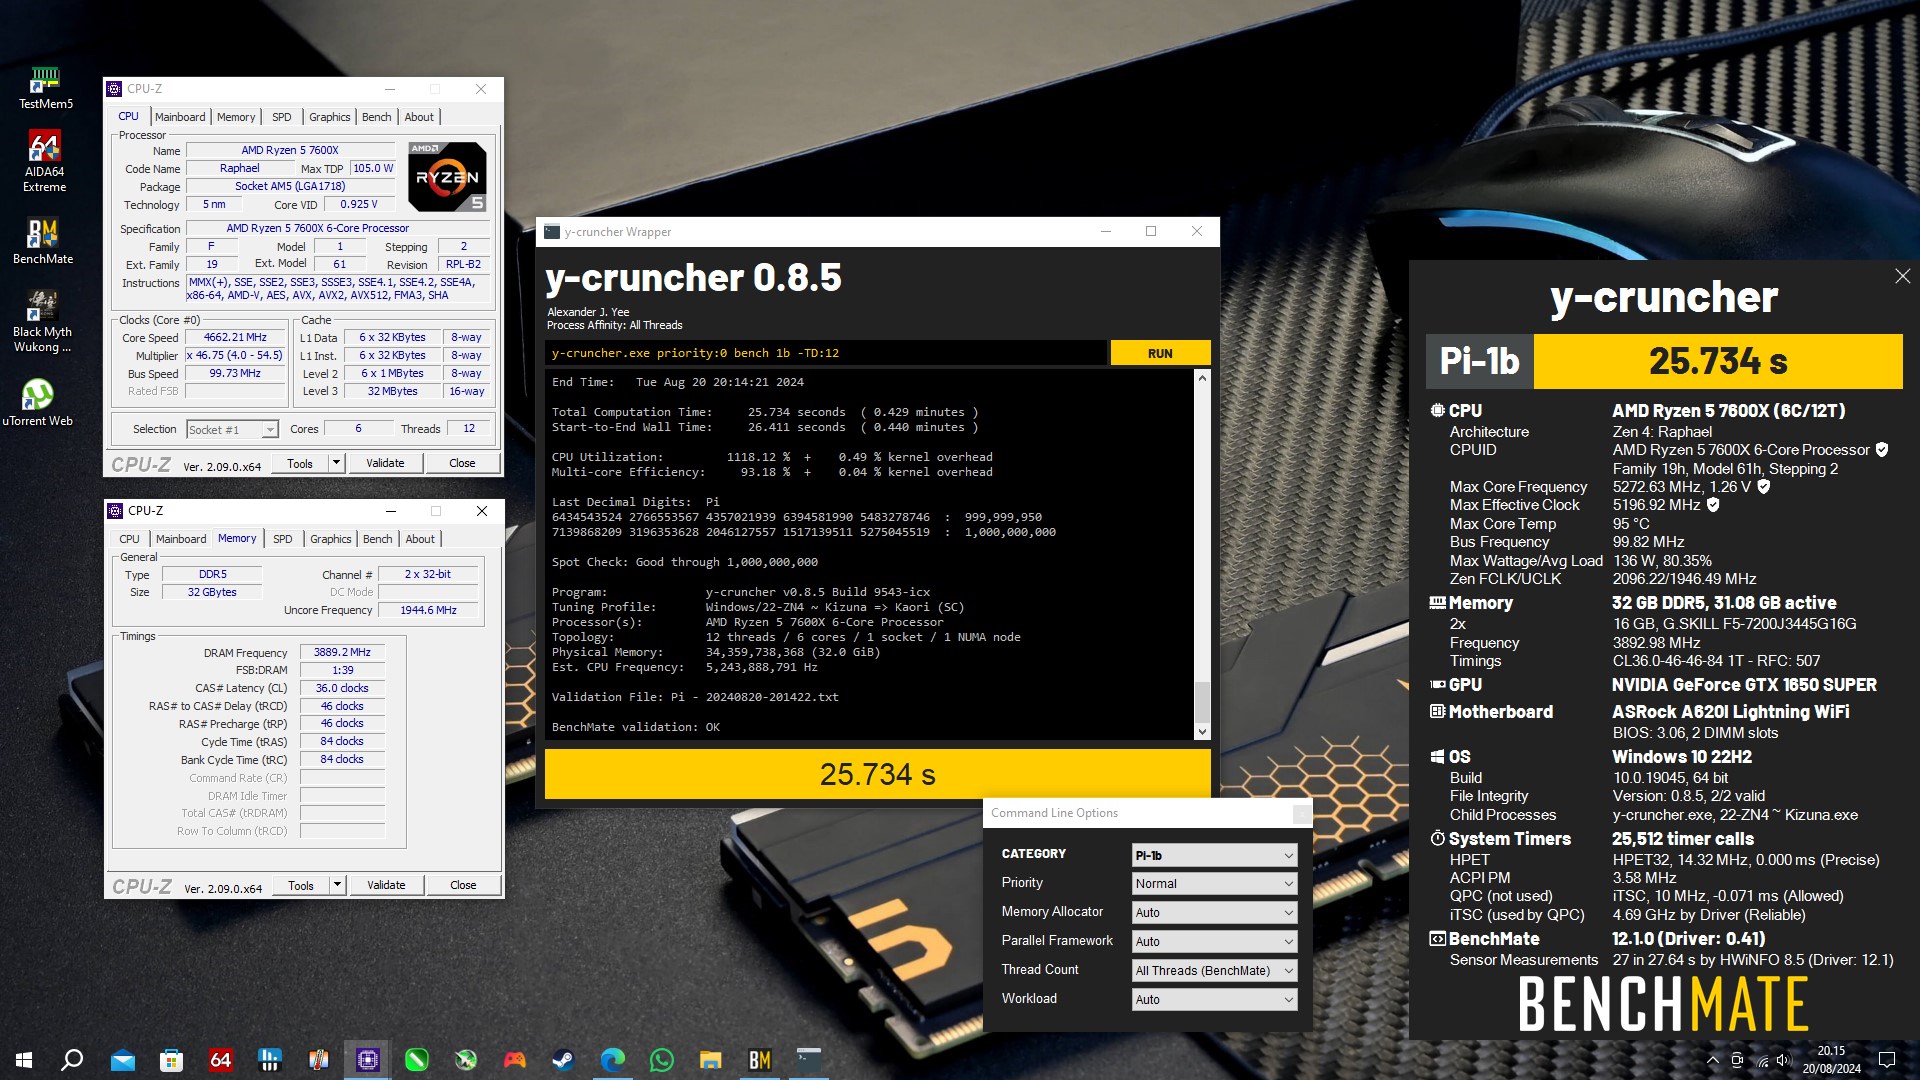Click the y-cruncher output scrollbar up arrow

coord(1202,378)
